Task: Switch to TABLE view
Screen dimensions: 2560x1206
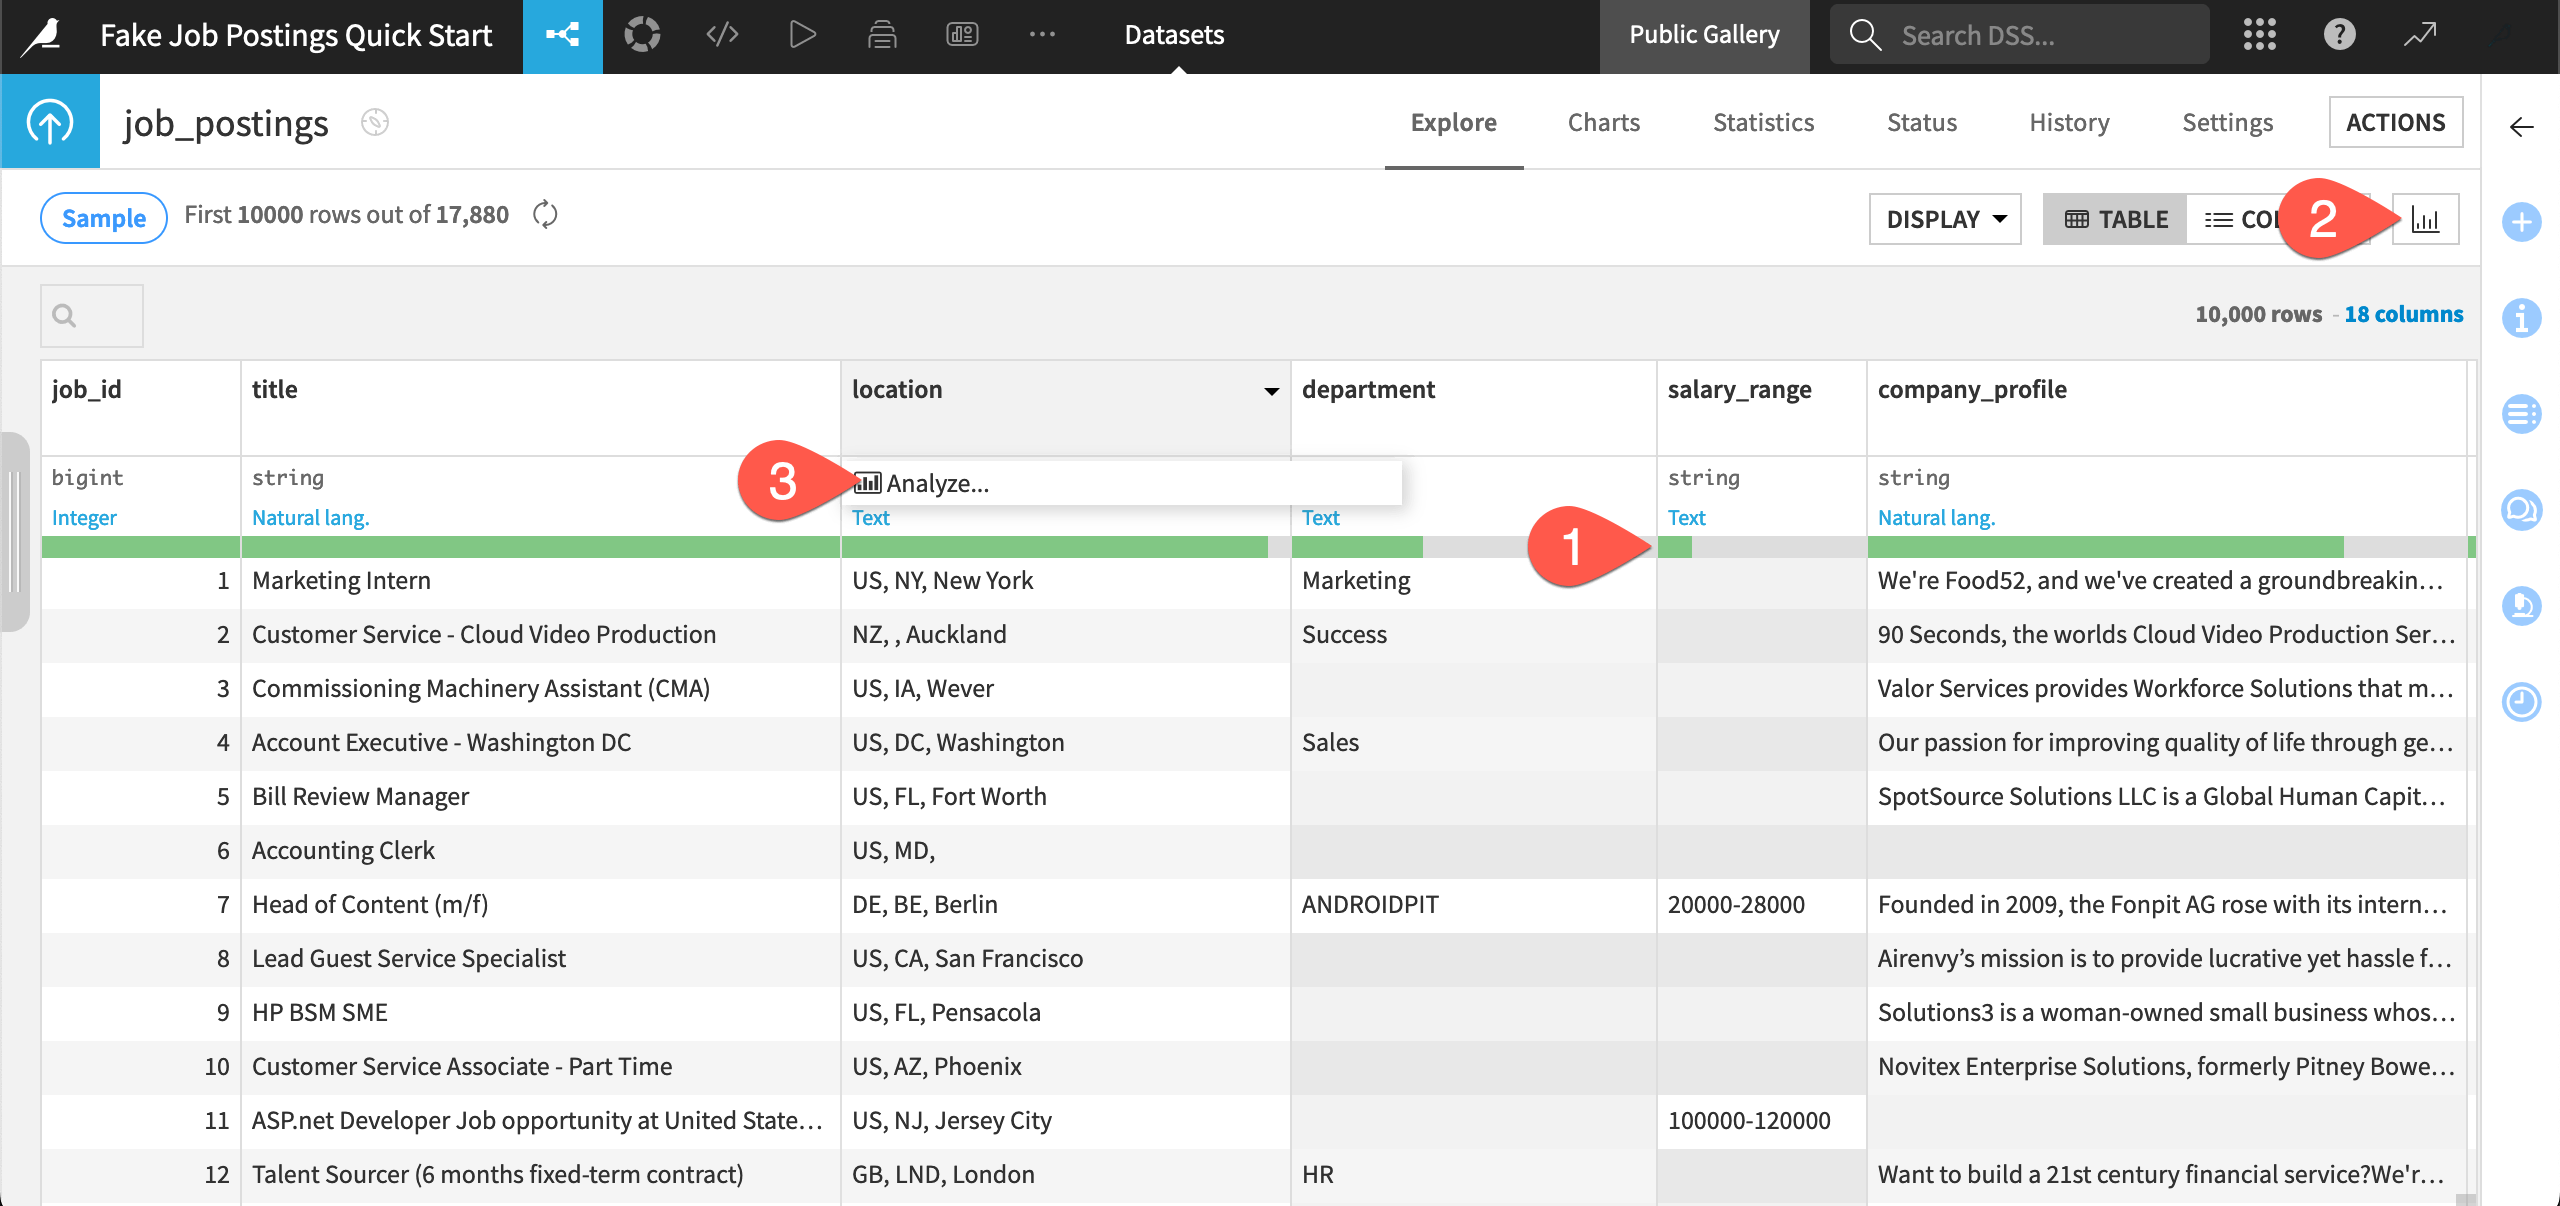Action: [x=2115, y=219]
